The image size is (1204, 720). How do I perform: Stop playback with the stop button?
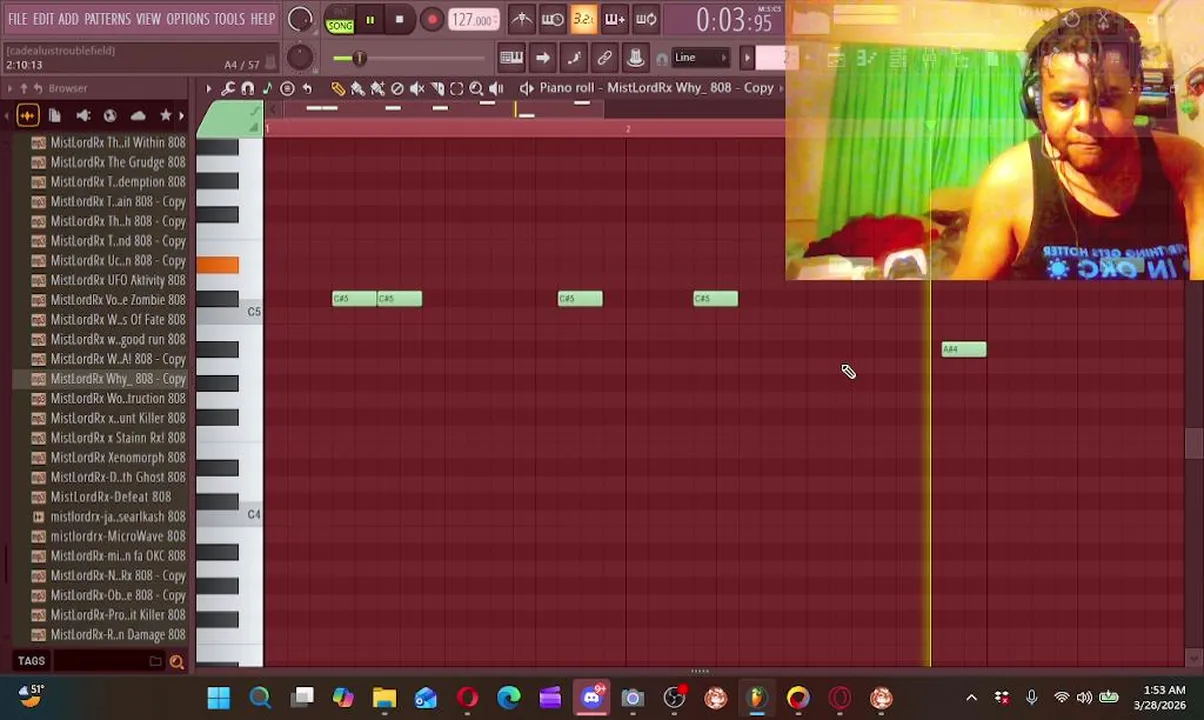point(400,19)
